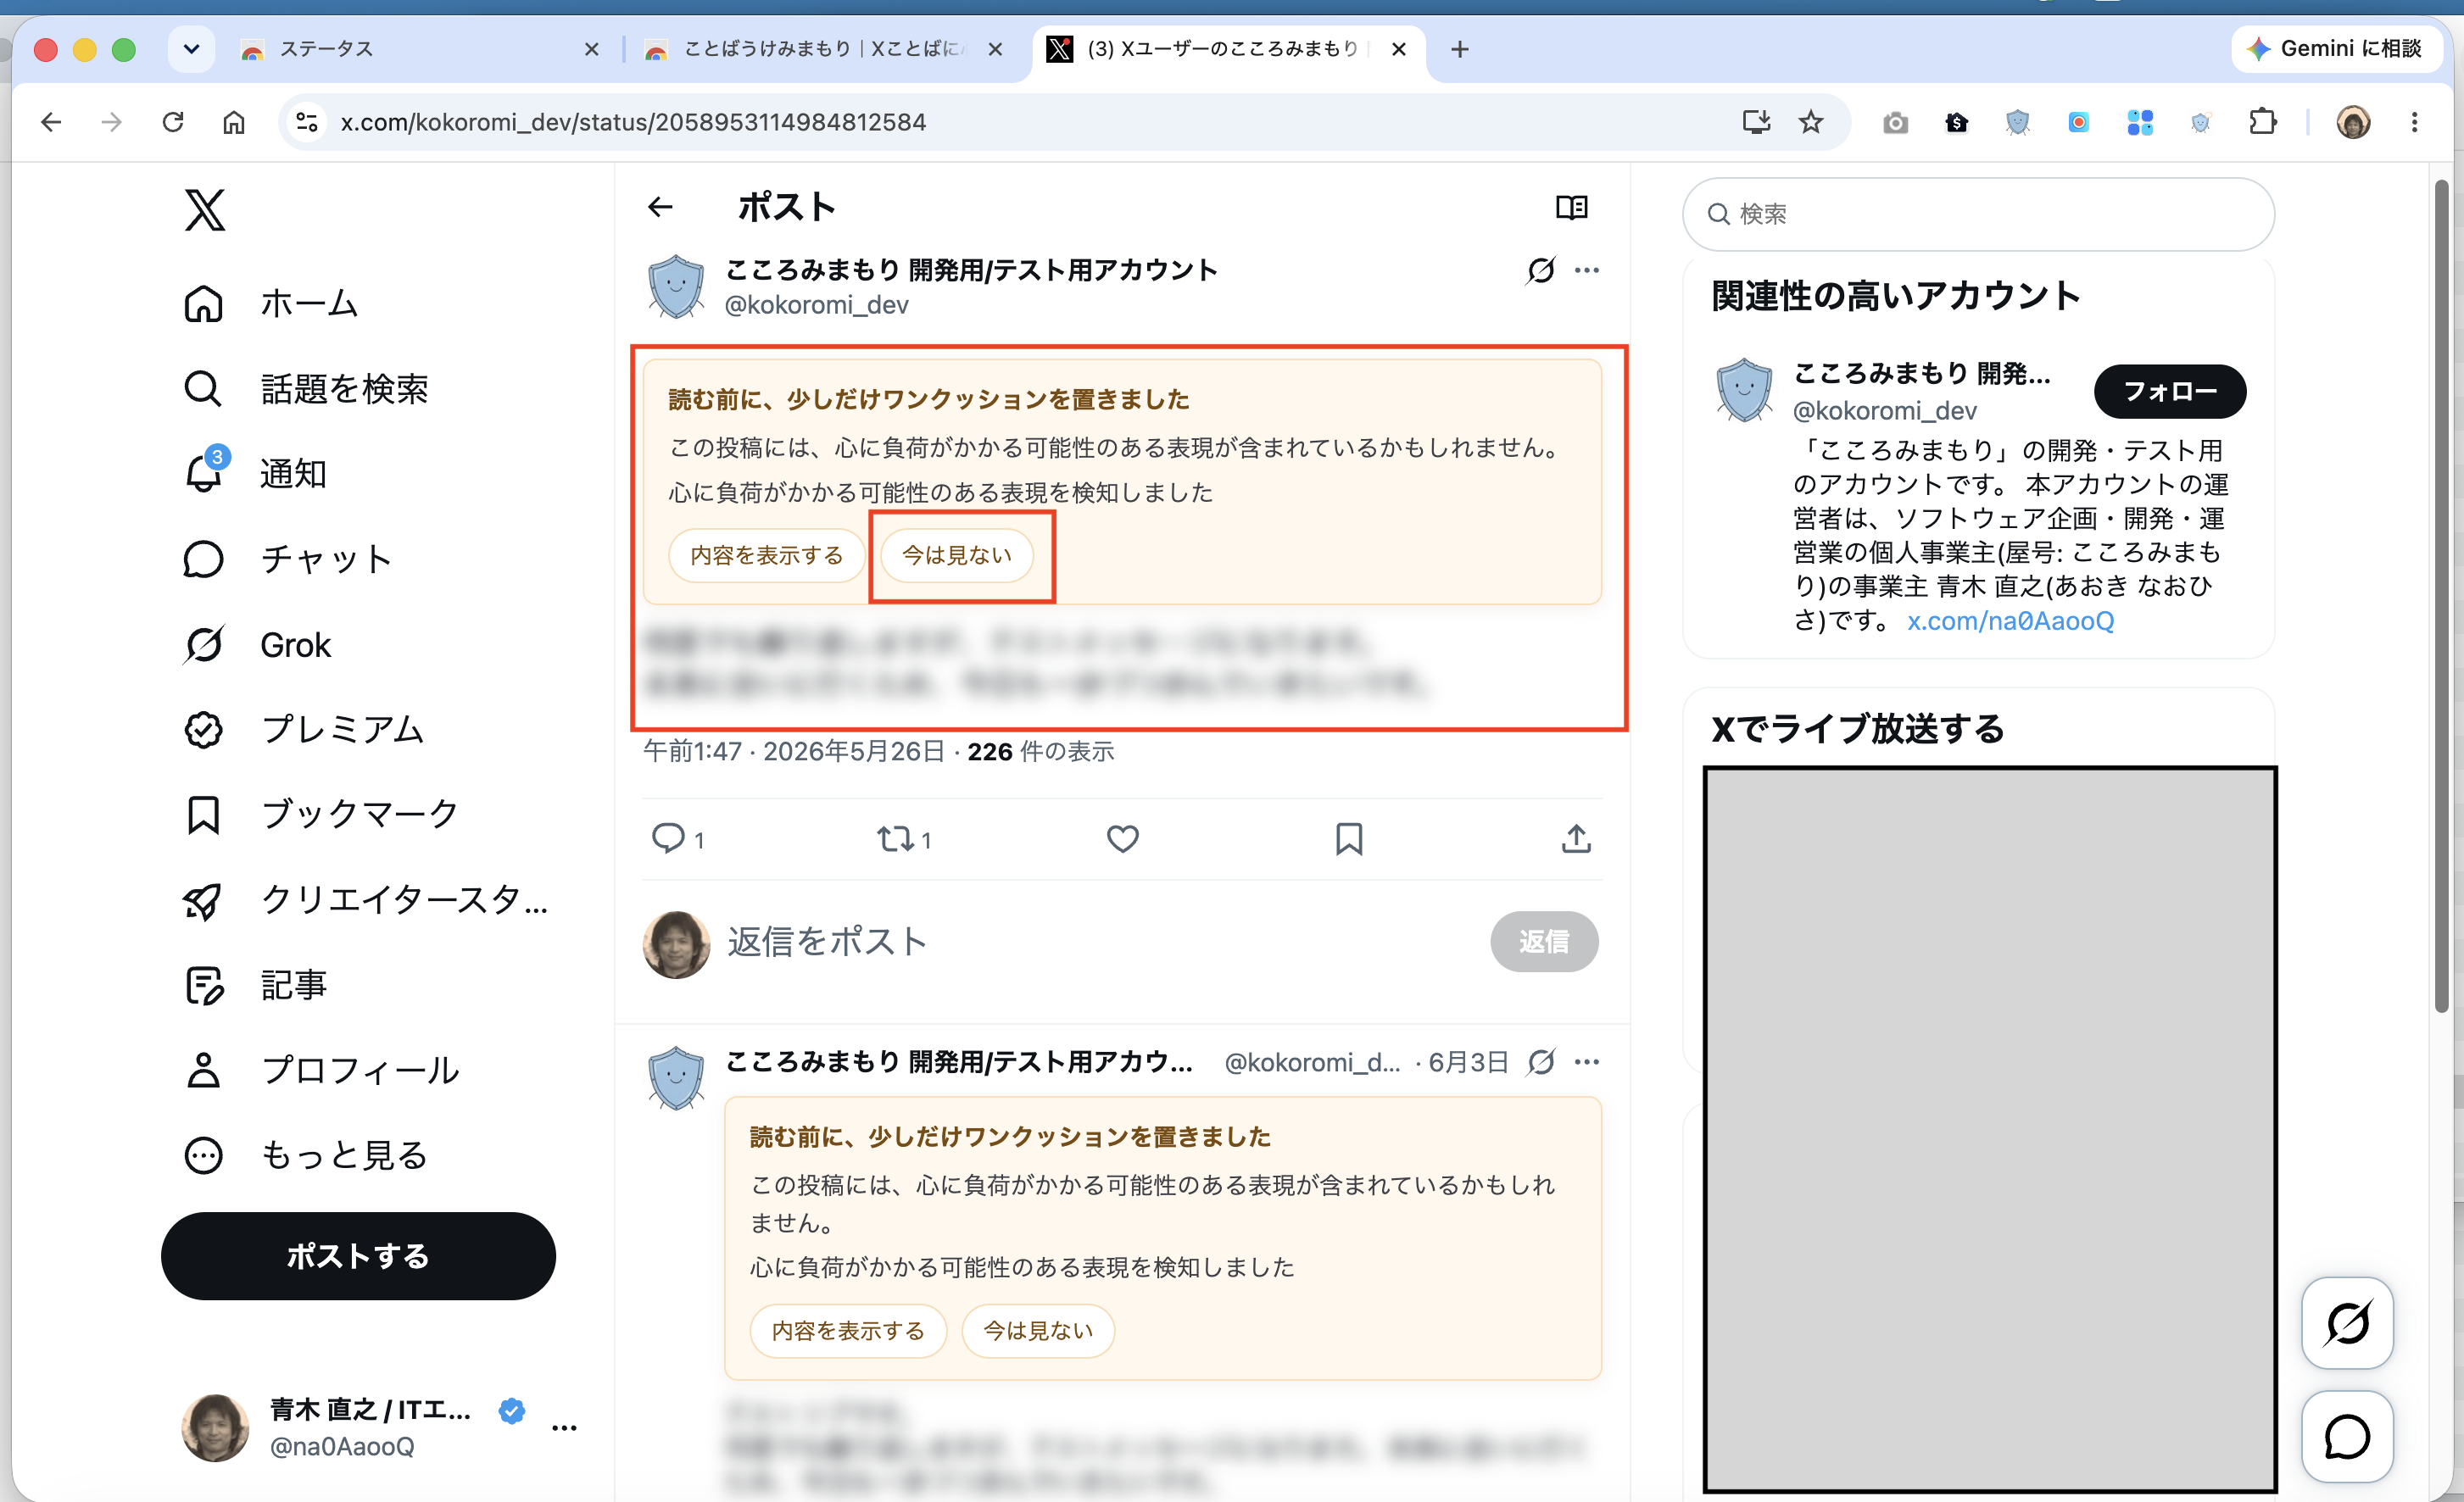Click the page vertical scrollbar
Screen dimensions: 2464x1502
click(2441, 595)
